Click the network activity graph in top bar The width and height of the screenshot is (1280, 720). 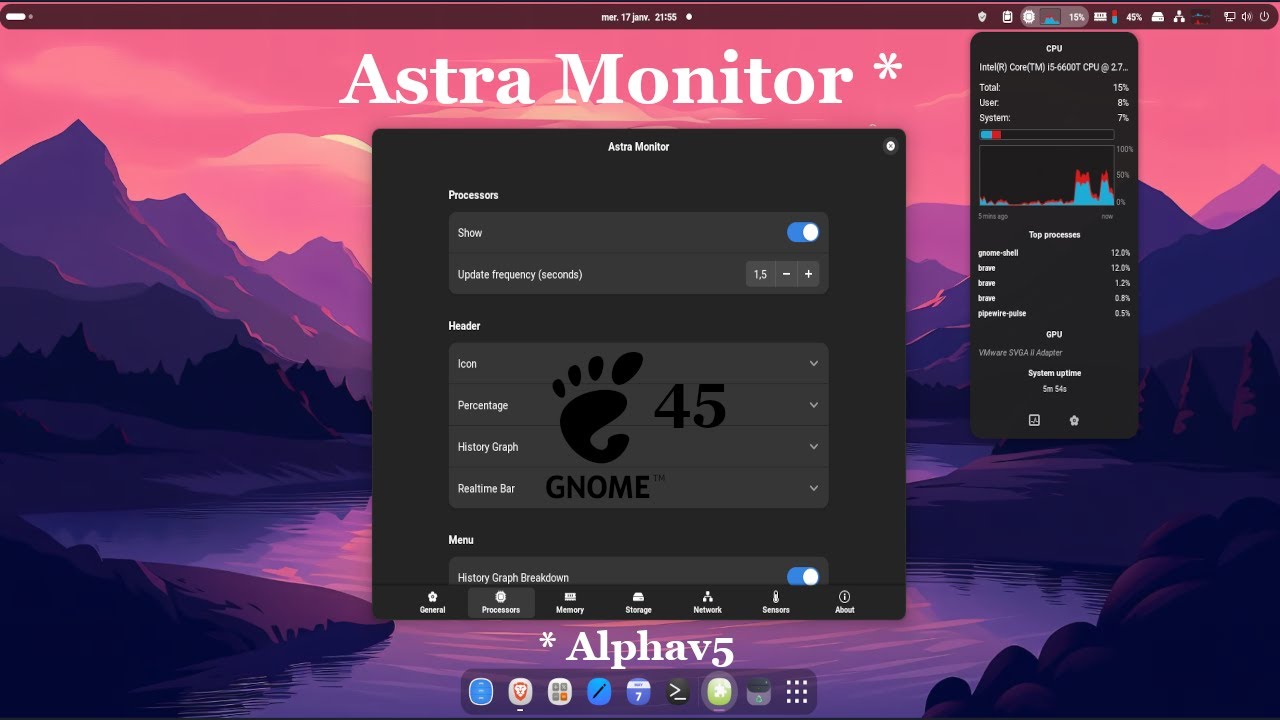point(1200,17)
